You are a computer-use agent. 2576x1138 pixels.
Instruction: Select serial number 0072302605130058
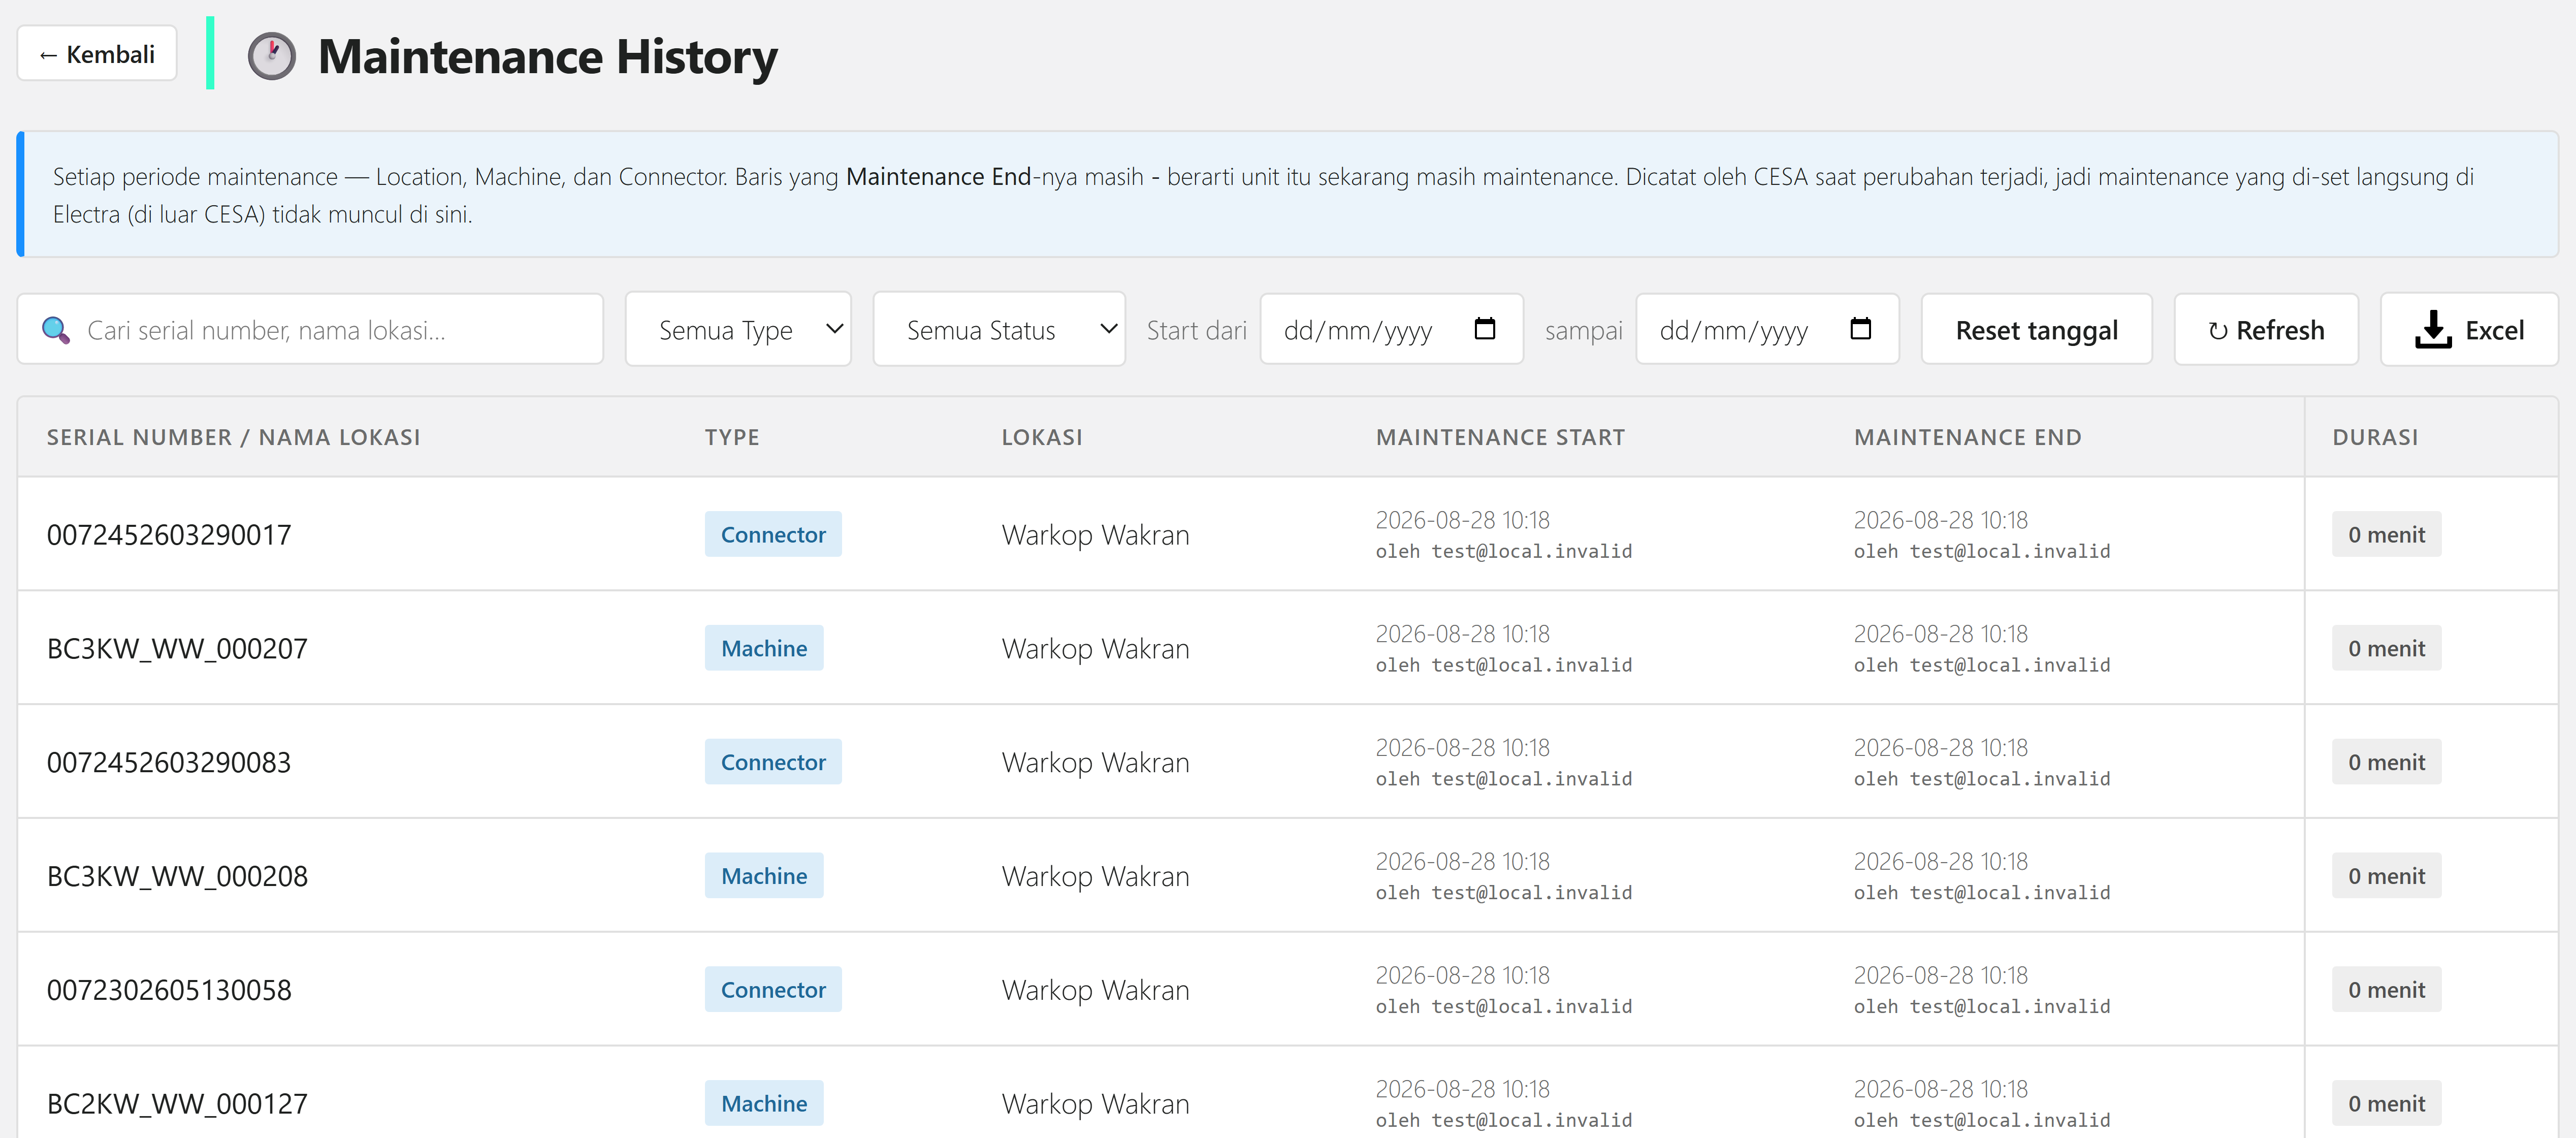[169, 990]
